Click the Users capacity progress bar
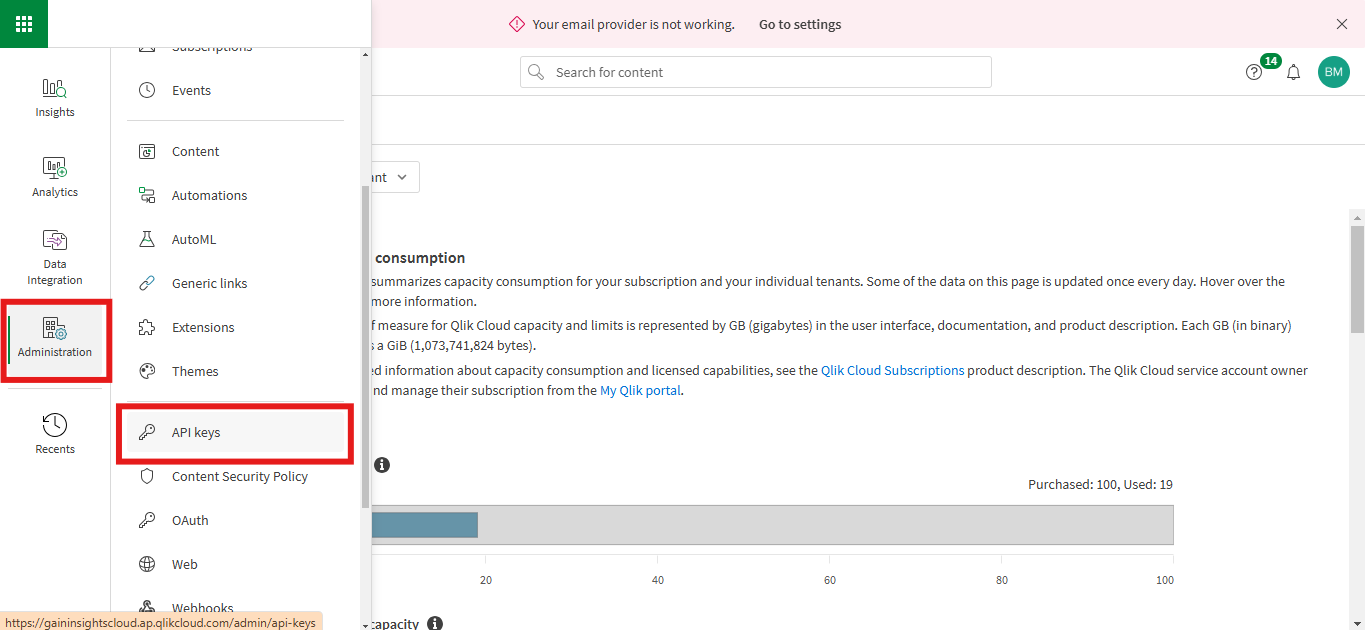The image size is (1365, 630). pyautogui.click(x=424, y=524)
